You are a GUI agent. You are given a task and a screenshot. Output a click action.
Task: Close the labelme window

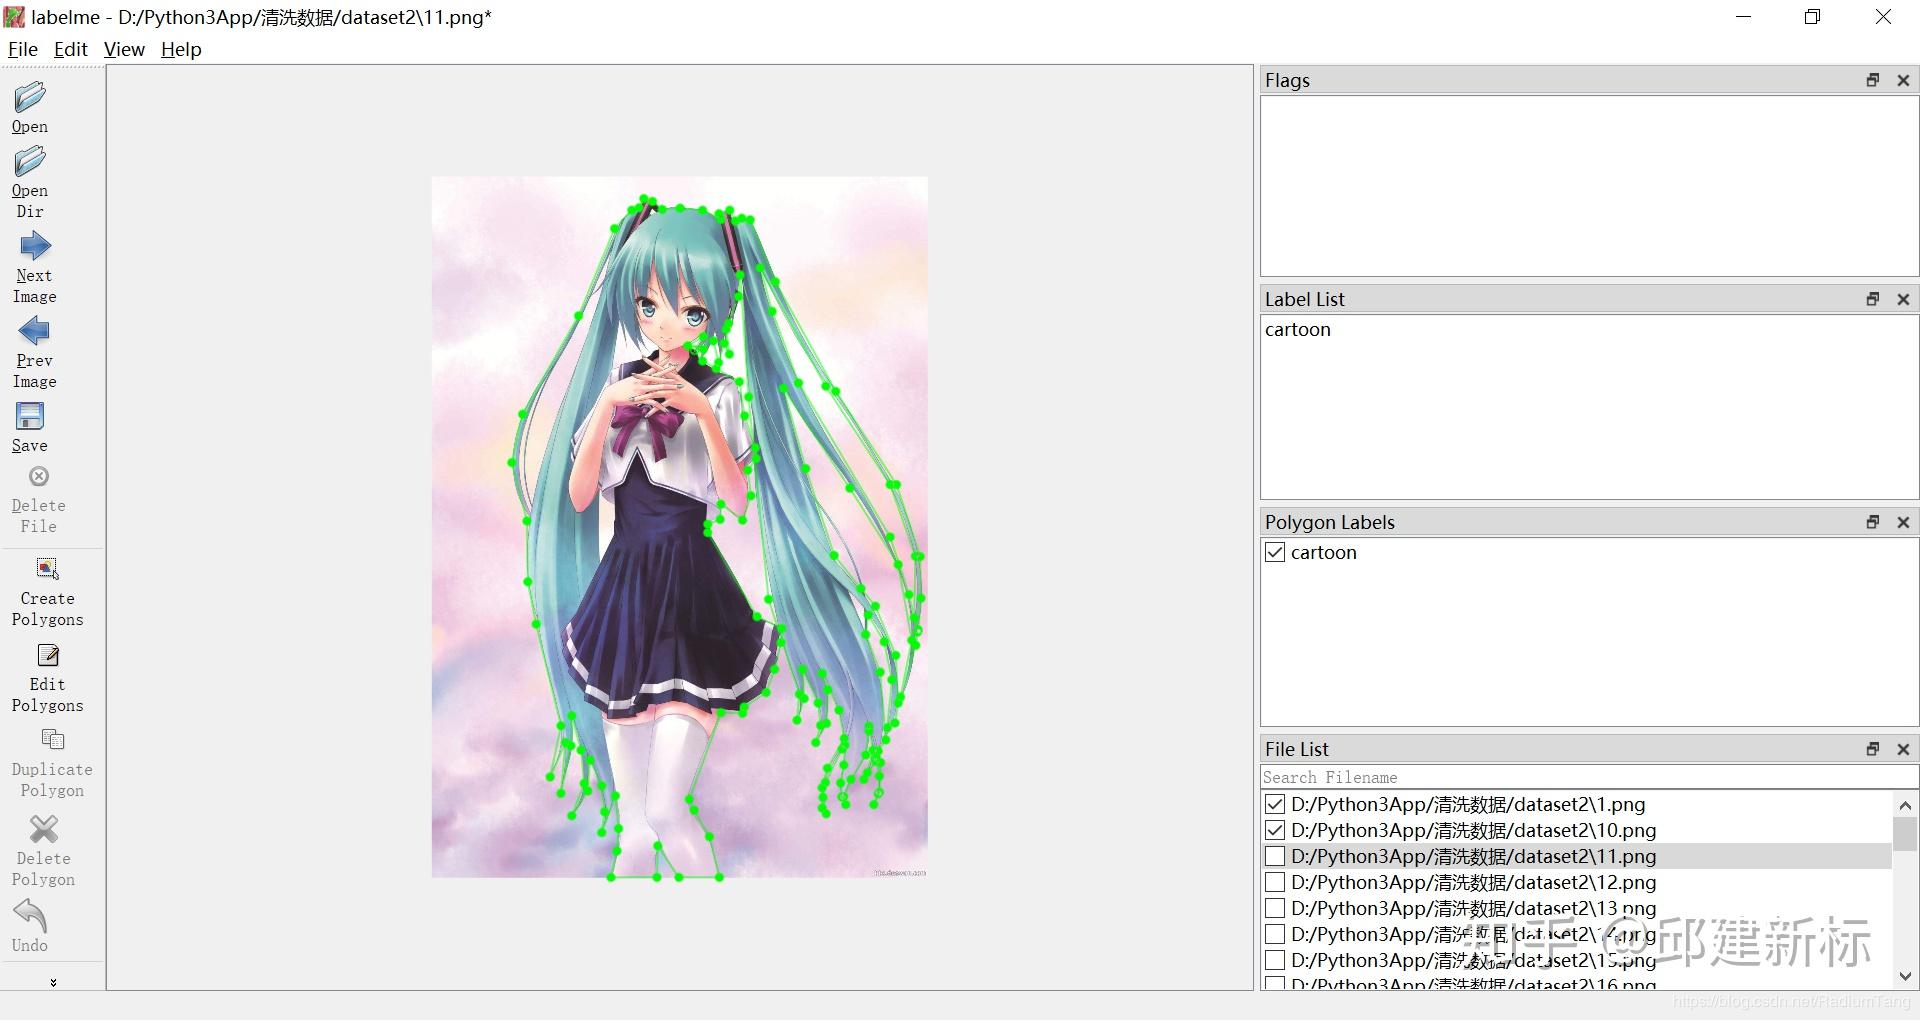pyautogui.click(x=1883, y=17)
